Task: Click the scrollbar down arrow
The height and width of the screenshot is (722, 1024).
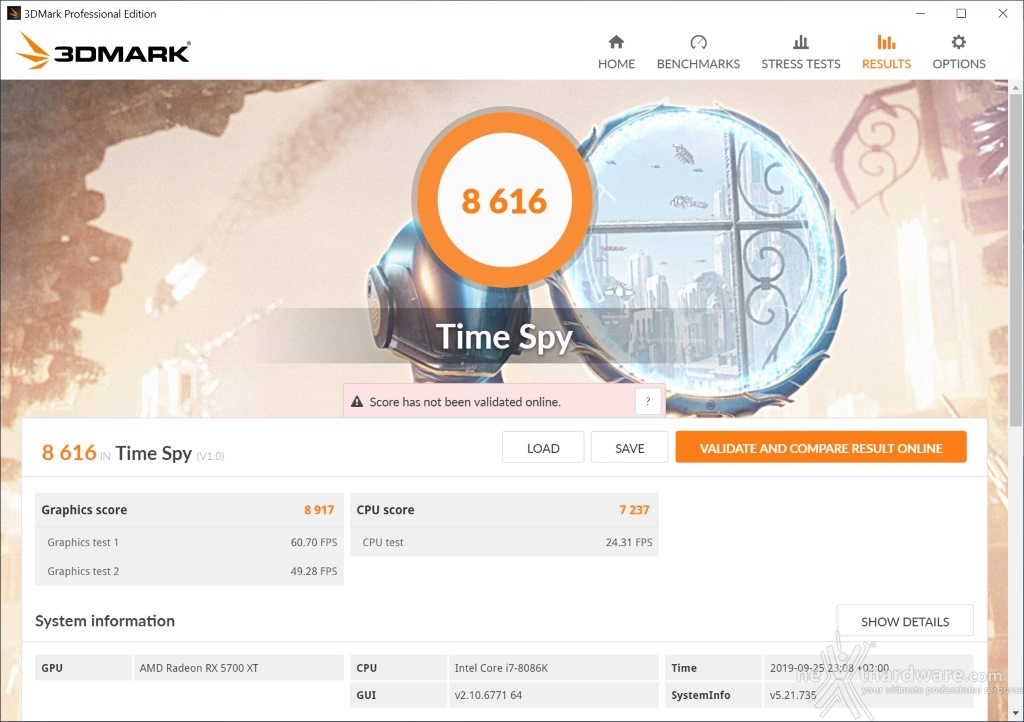Action: (x=1016, y=713)
